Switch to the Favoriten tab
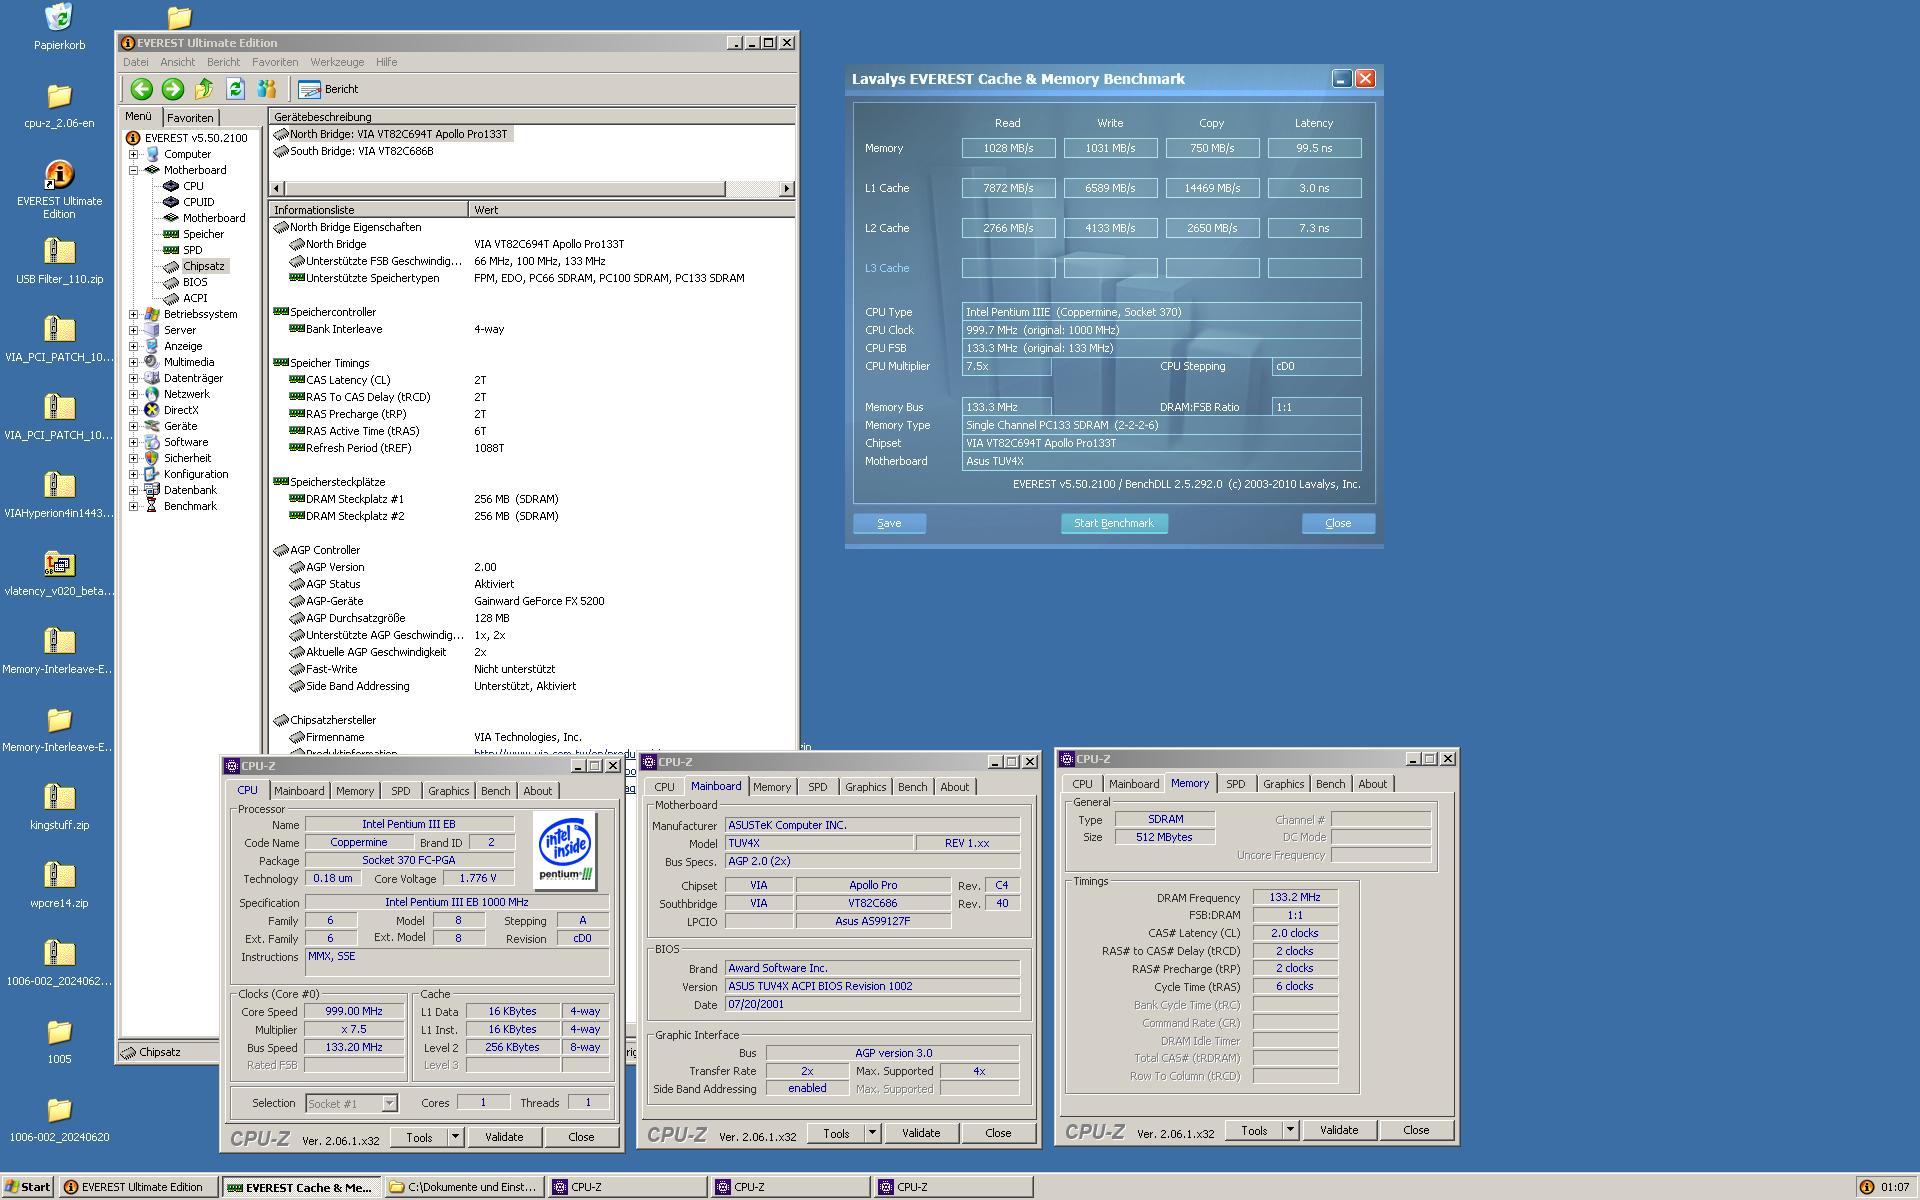Screen dimensions: 1920x1200 point(190,118)
